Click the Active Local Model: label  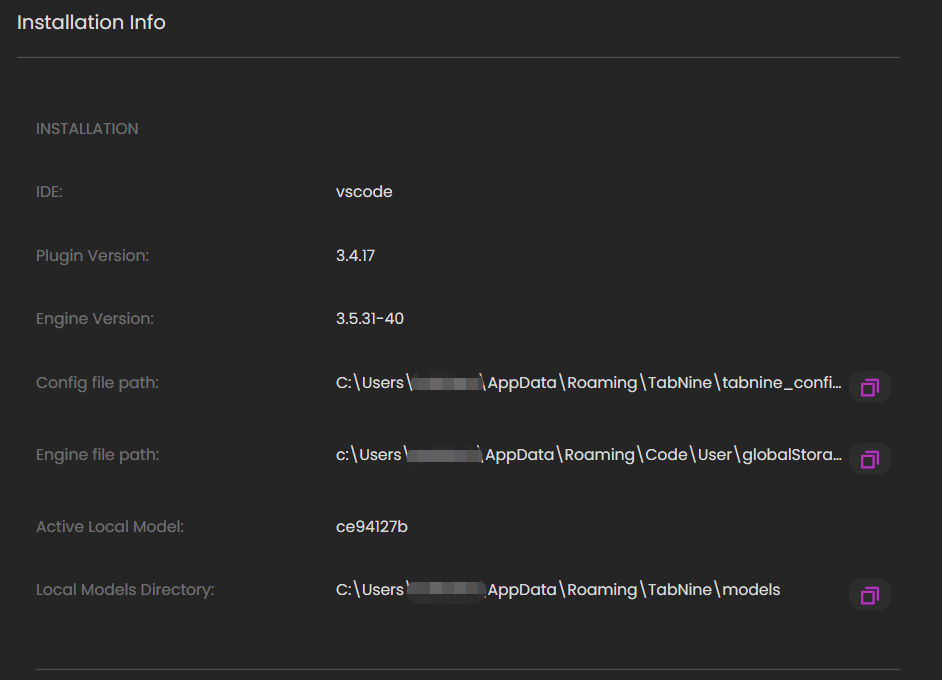point(110,526)
